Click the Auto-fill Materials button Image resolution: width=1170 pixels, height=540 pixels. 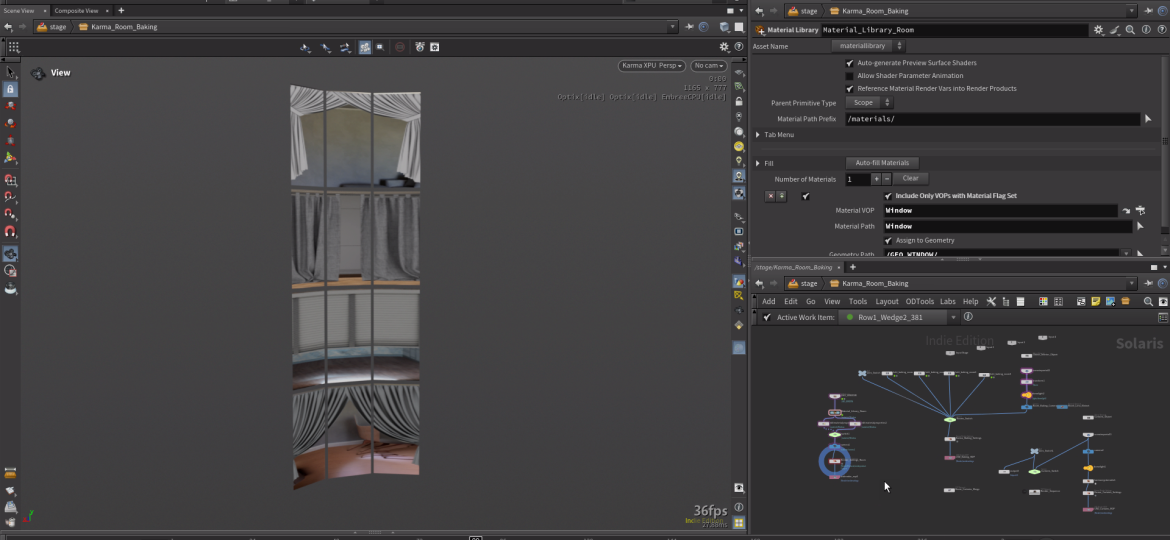click(x=882, y=163)
